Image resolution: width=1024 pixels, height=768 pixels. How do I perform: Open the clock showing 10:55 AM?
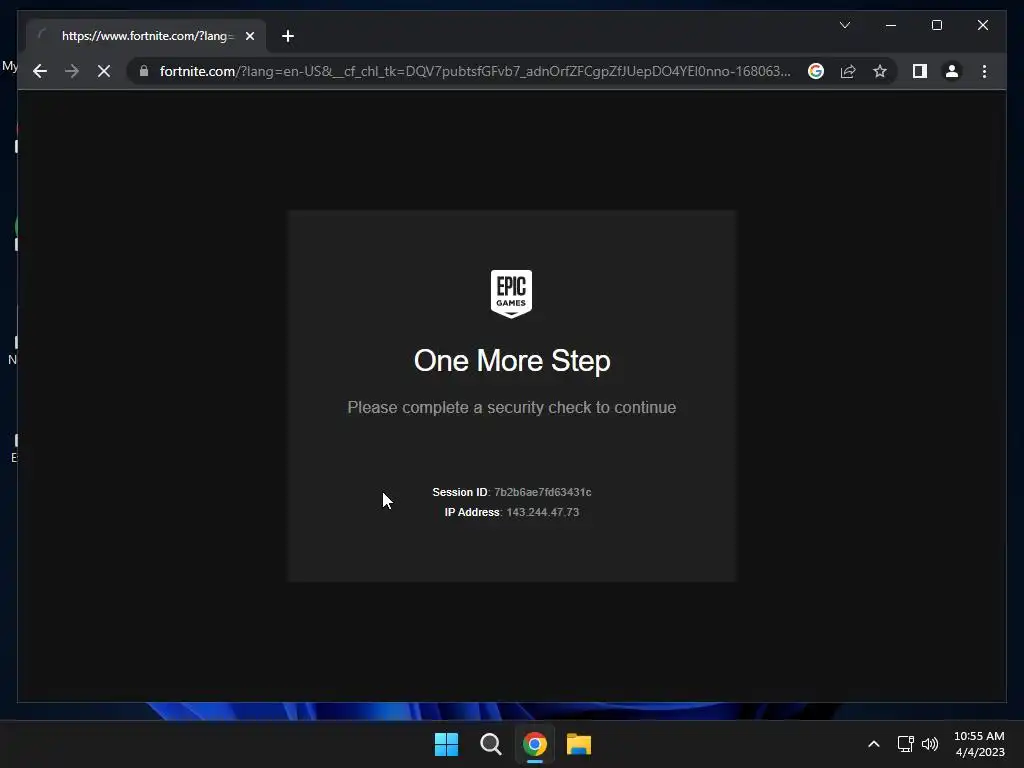click(979, 744)
